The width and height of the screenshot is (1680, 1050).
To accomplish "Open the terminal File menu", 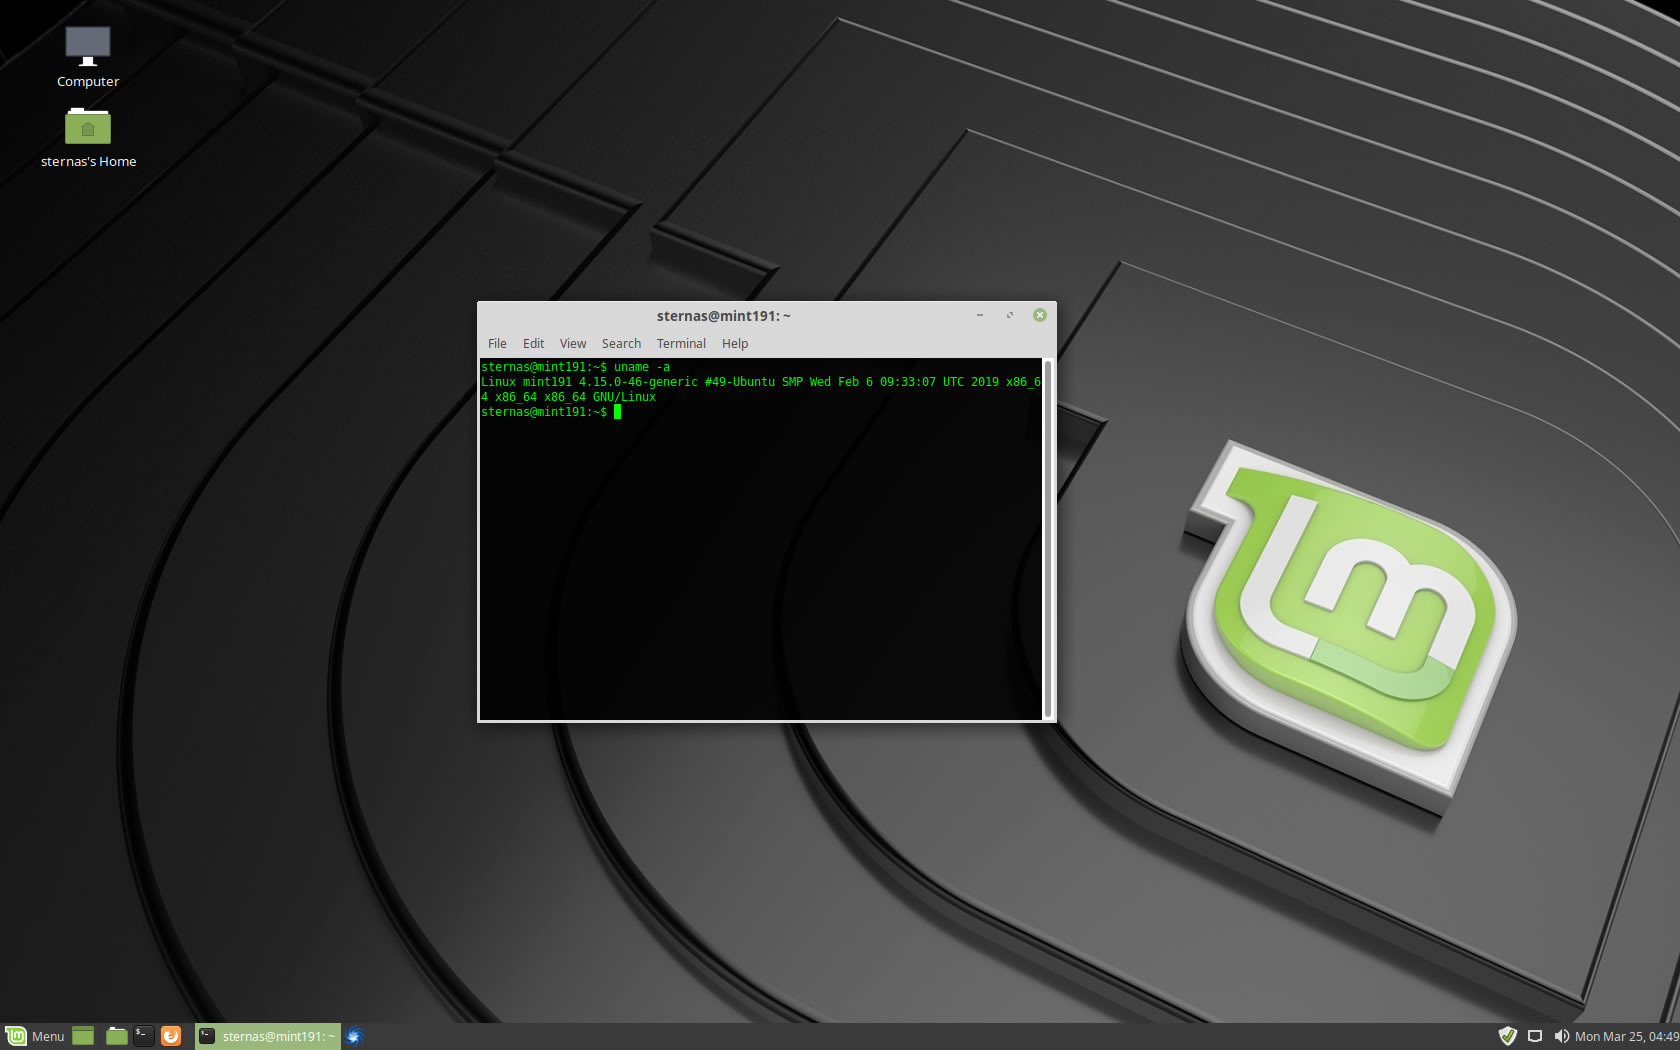I will click(497, 343).
